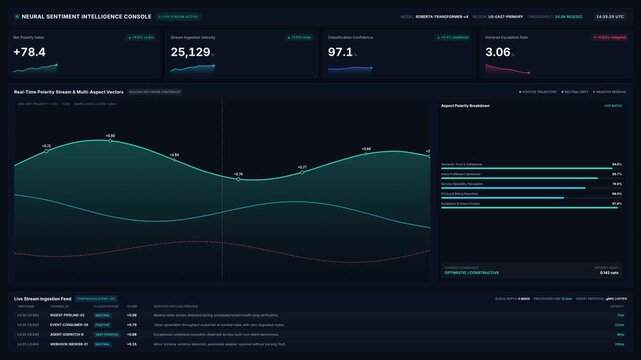Toggle the Neutral Drift legend entry

(x=575, y=92)
